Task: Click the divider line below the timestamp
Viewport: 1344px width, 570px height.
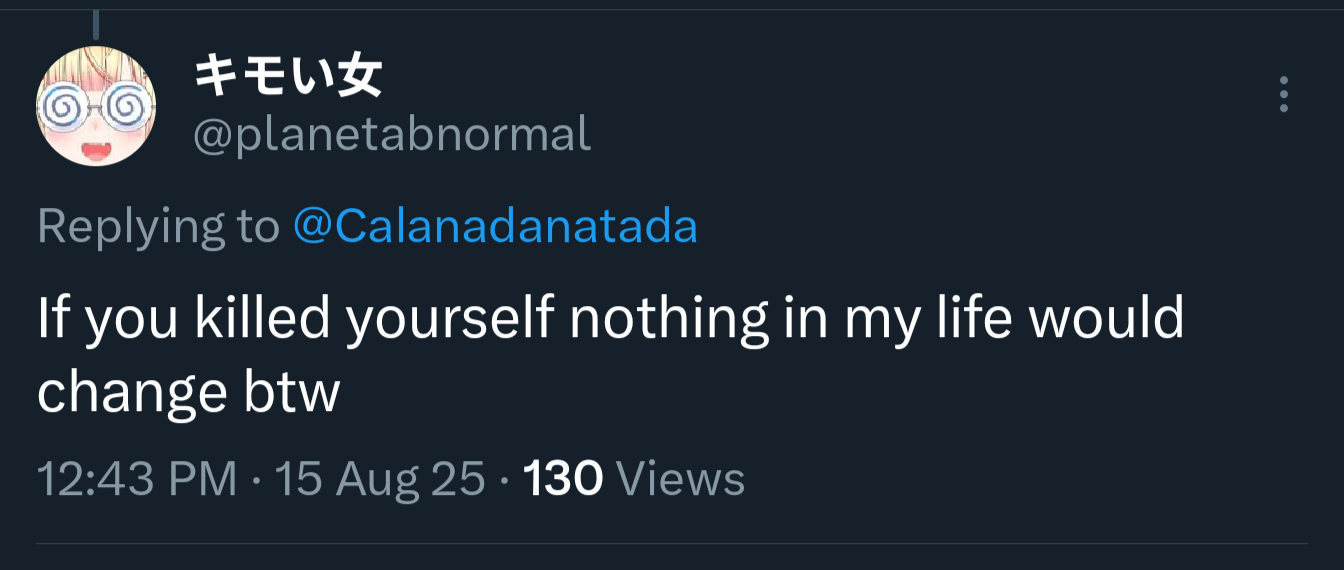Action: (672, 544)
